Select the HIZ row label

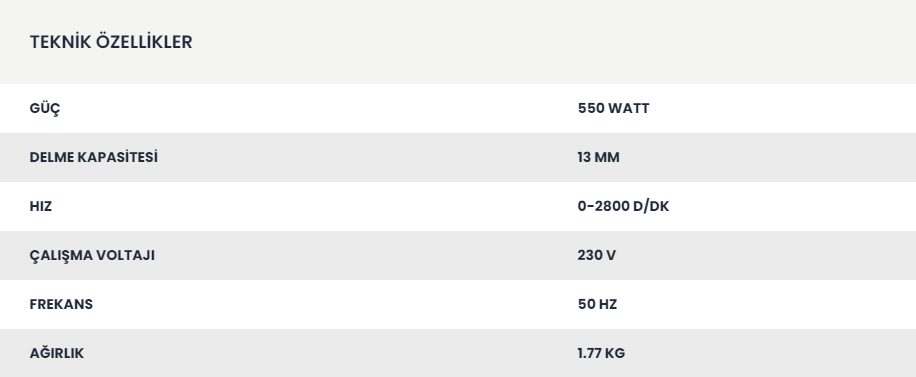pos(41,206)
